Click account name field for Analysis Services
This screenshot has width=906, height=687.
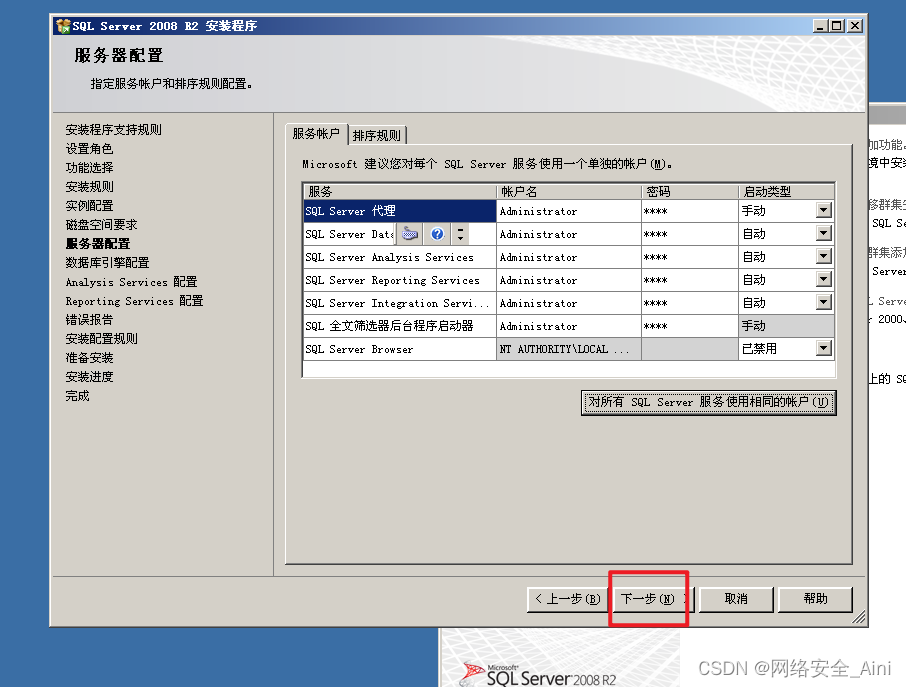(569, 257)
